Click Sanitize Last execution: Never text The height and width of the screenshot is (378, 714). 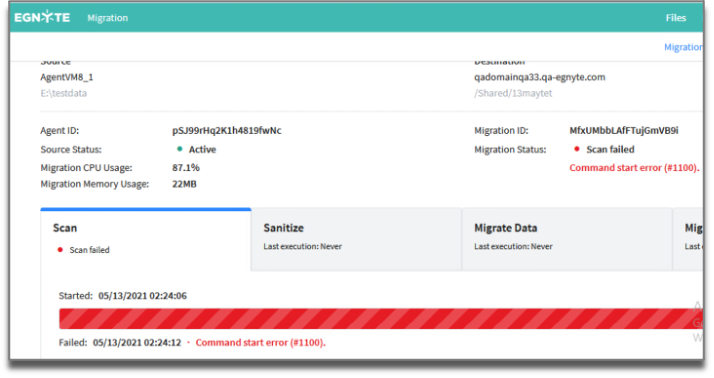(x=302, y=246)
